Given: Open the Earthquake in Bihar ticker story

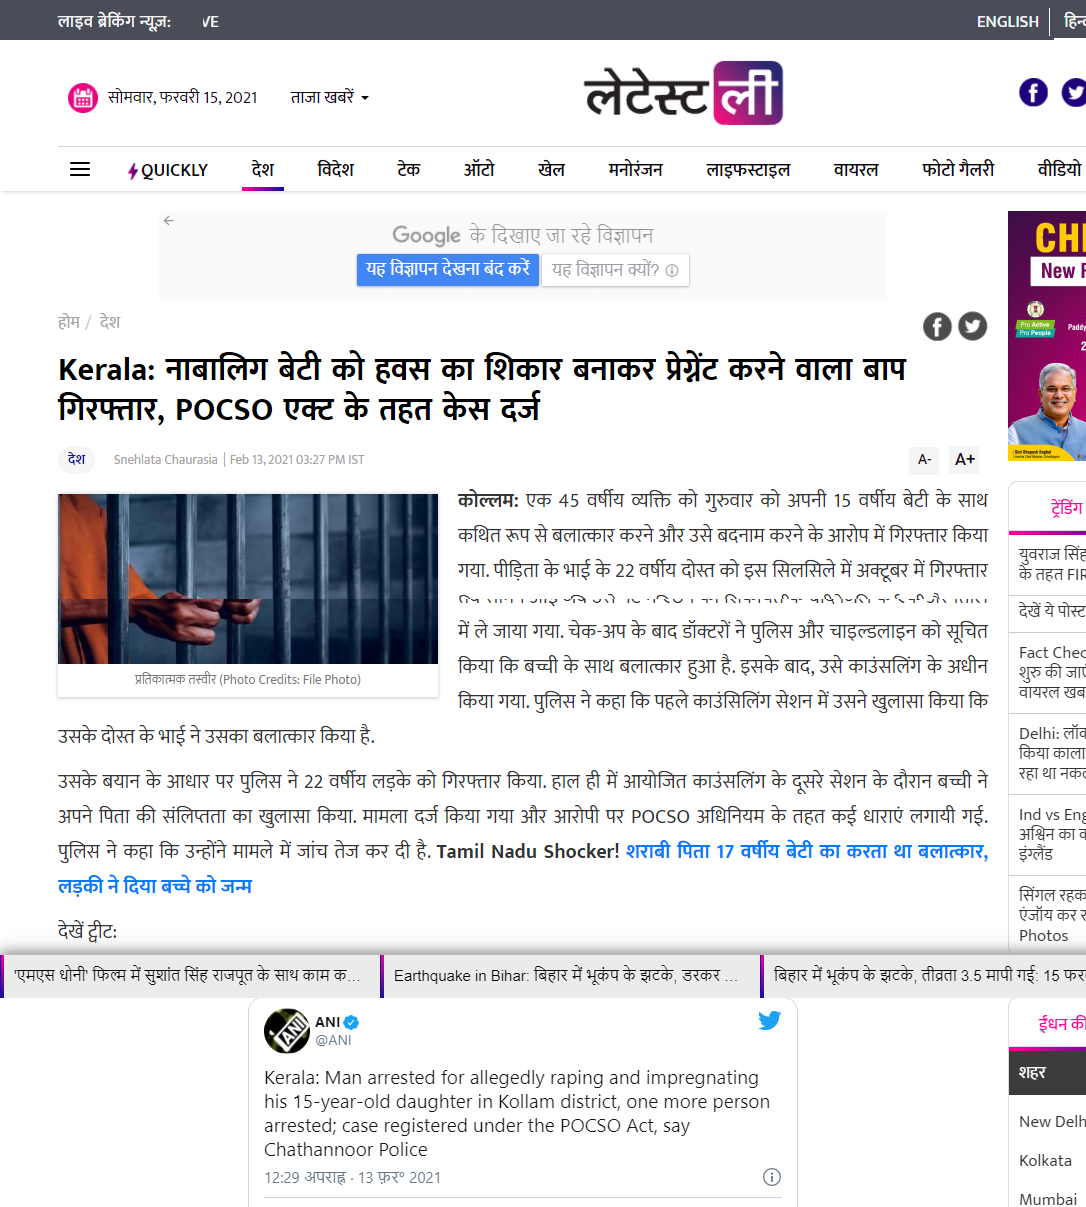Looking at the screenshot, I should pos(567,975).
